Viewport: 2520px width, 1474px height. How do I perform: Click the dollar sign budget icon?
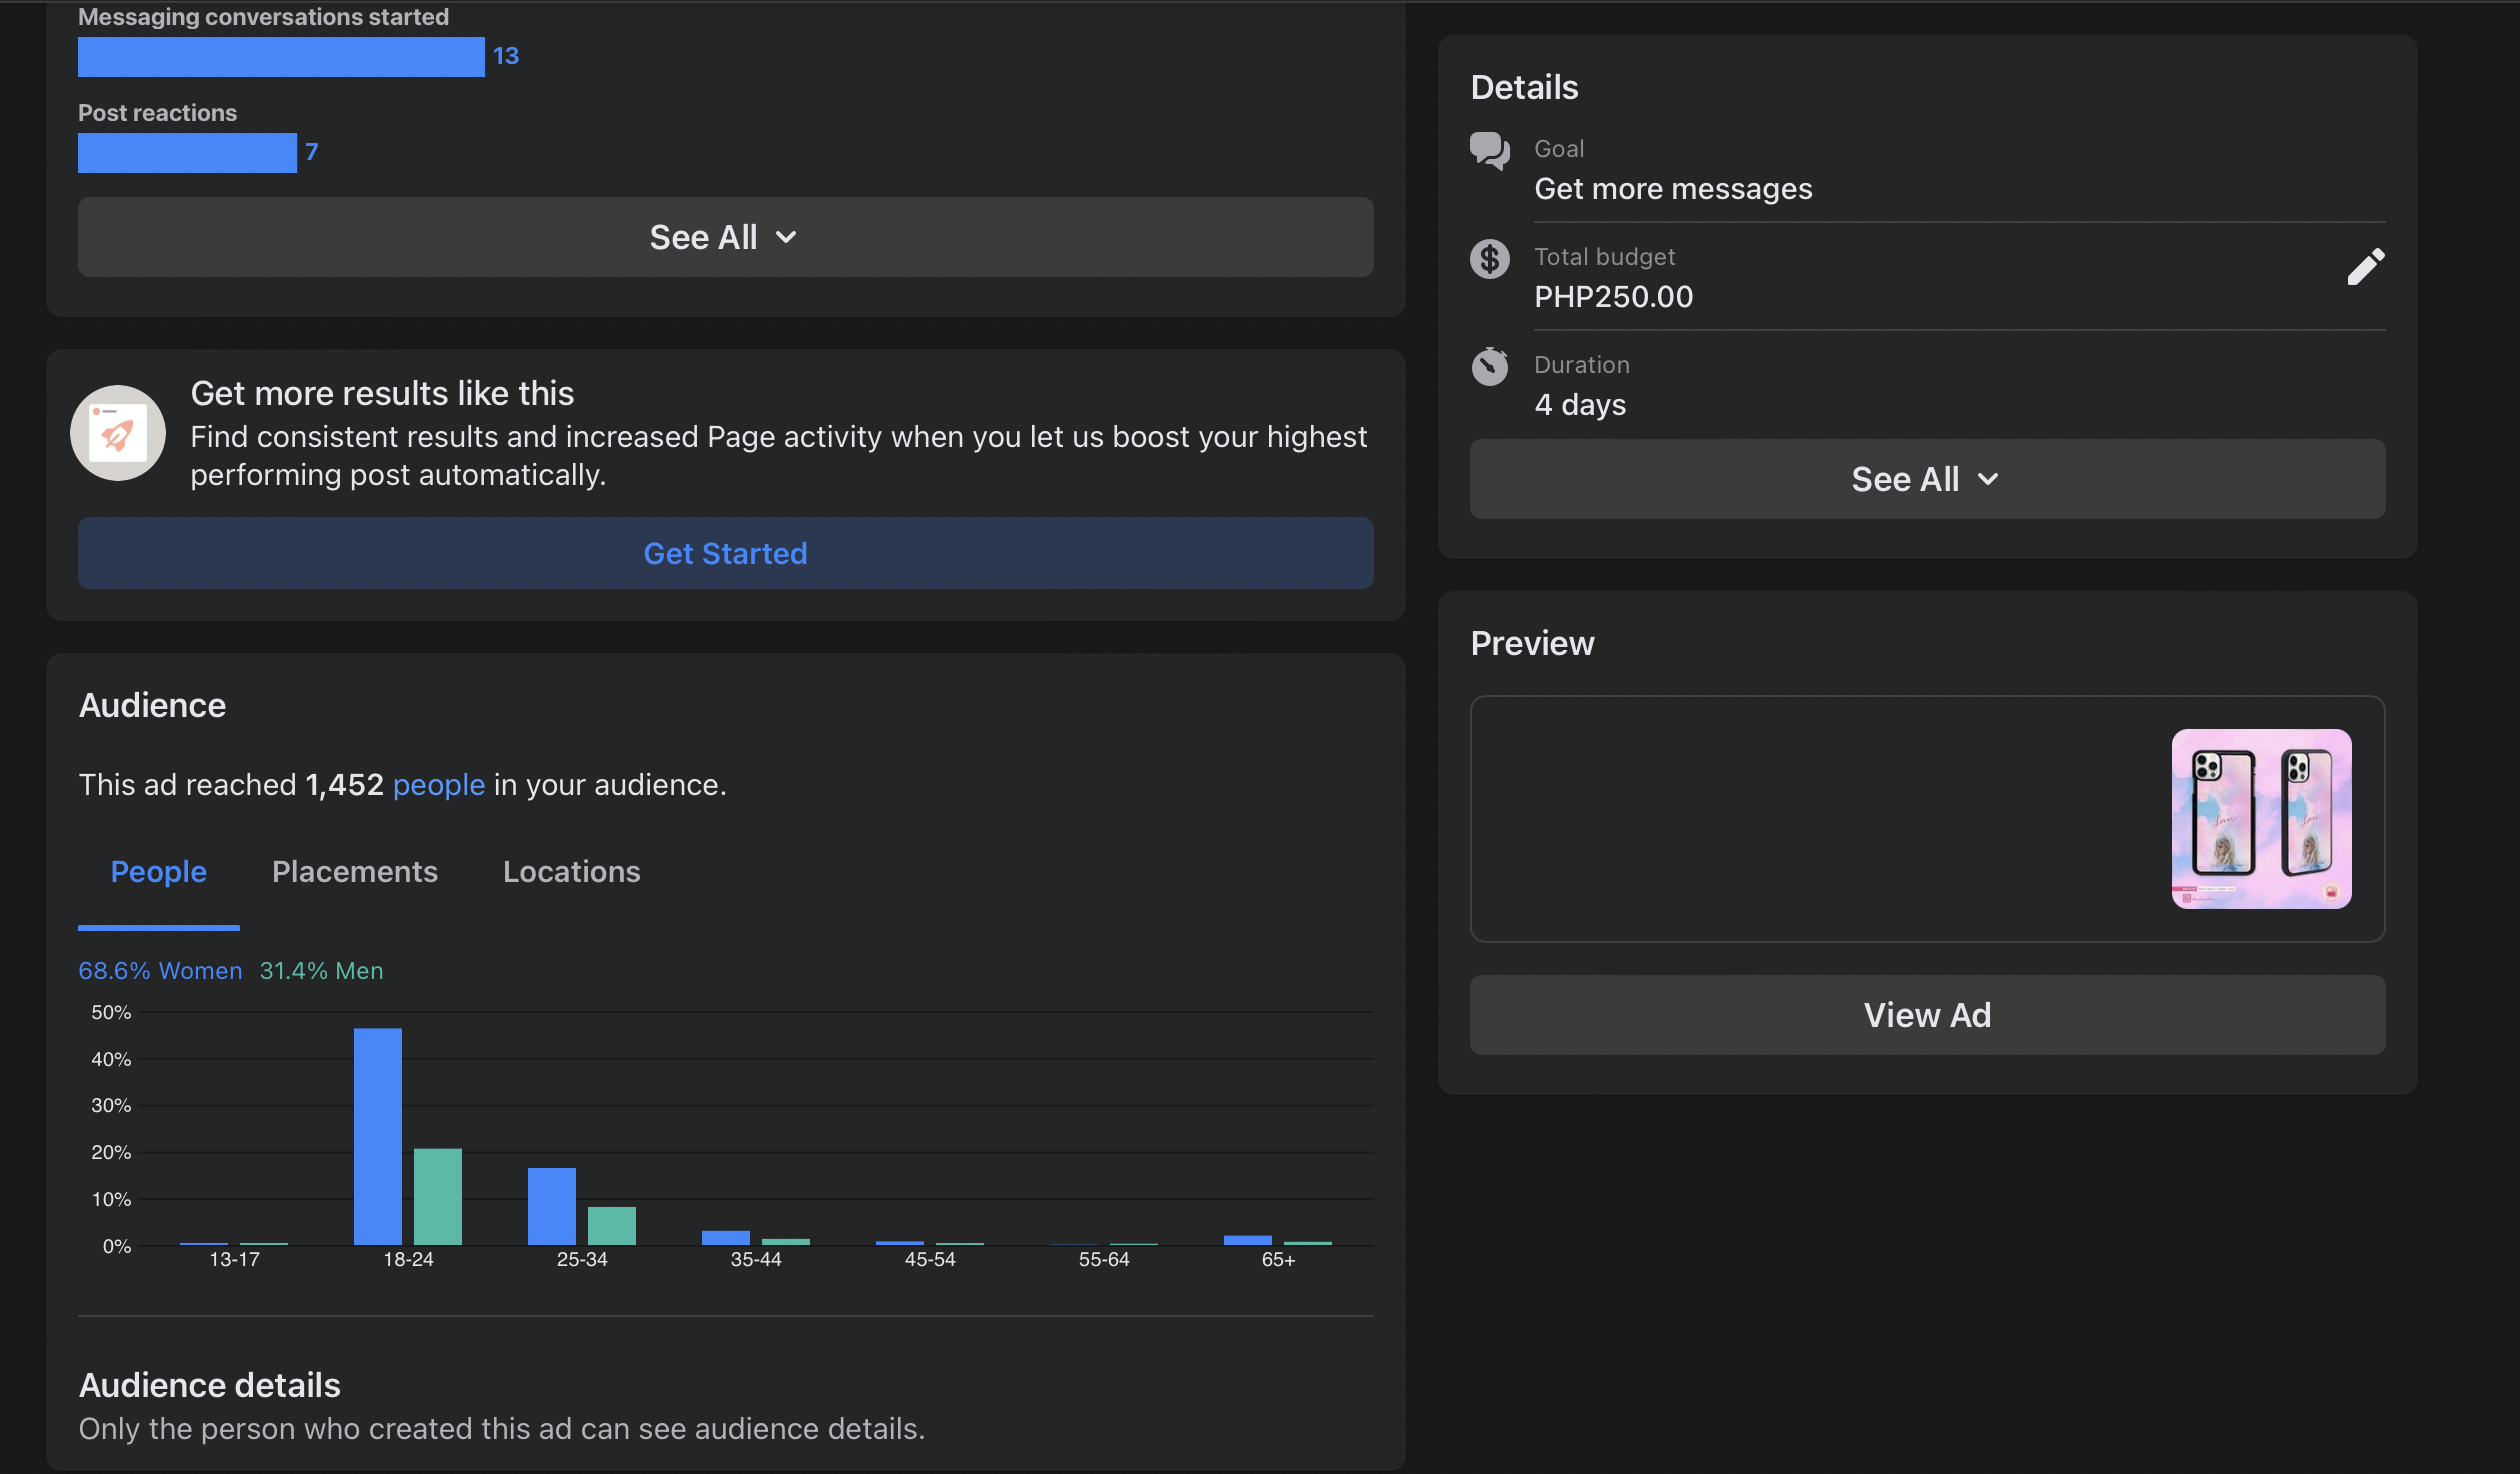coord(1489,259)
